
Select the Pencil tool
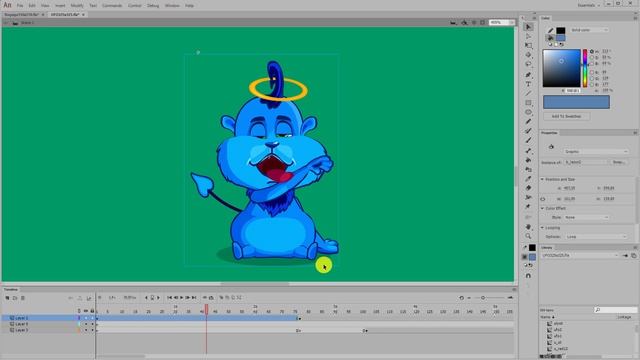point(528,122)
